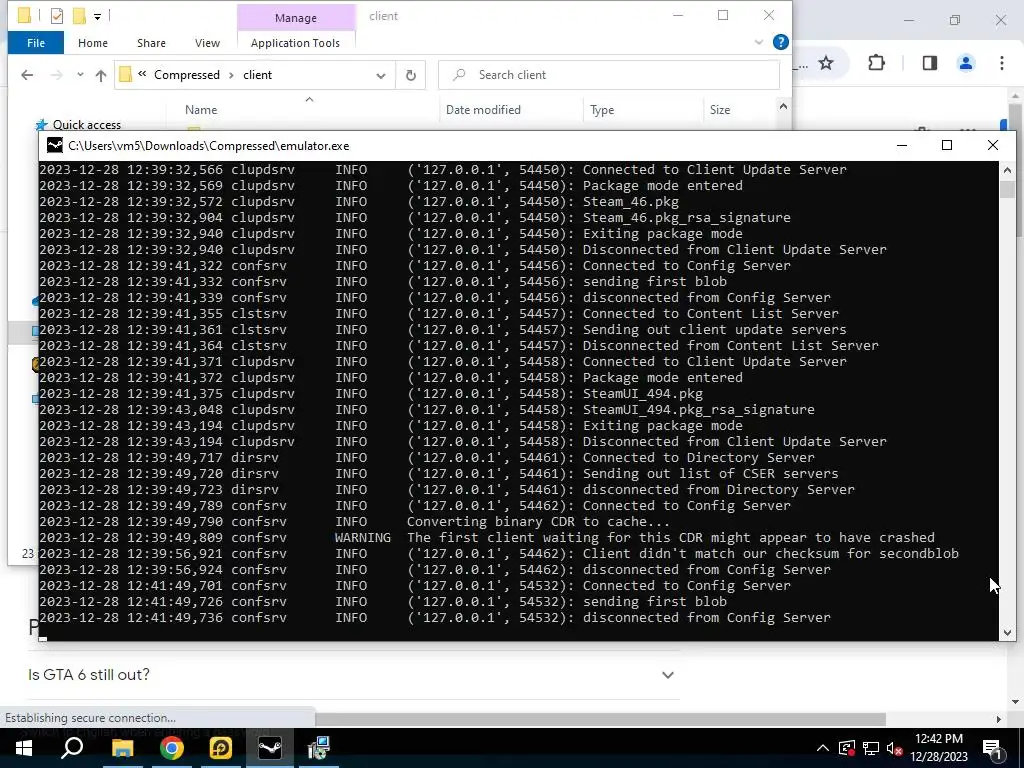Restore down the Chrome window

954,20
